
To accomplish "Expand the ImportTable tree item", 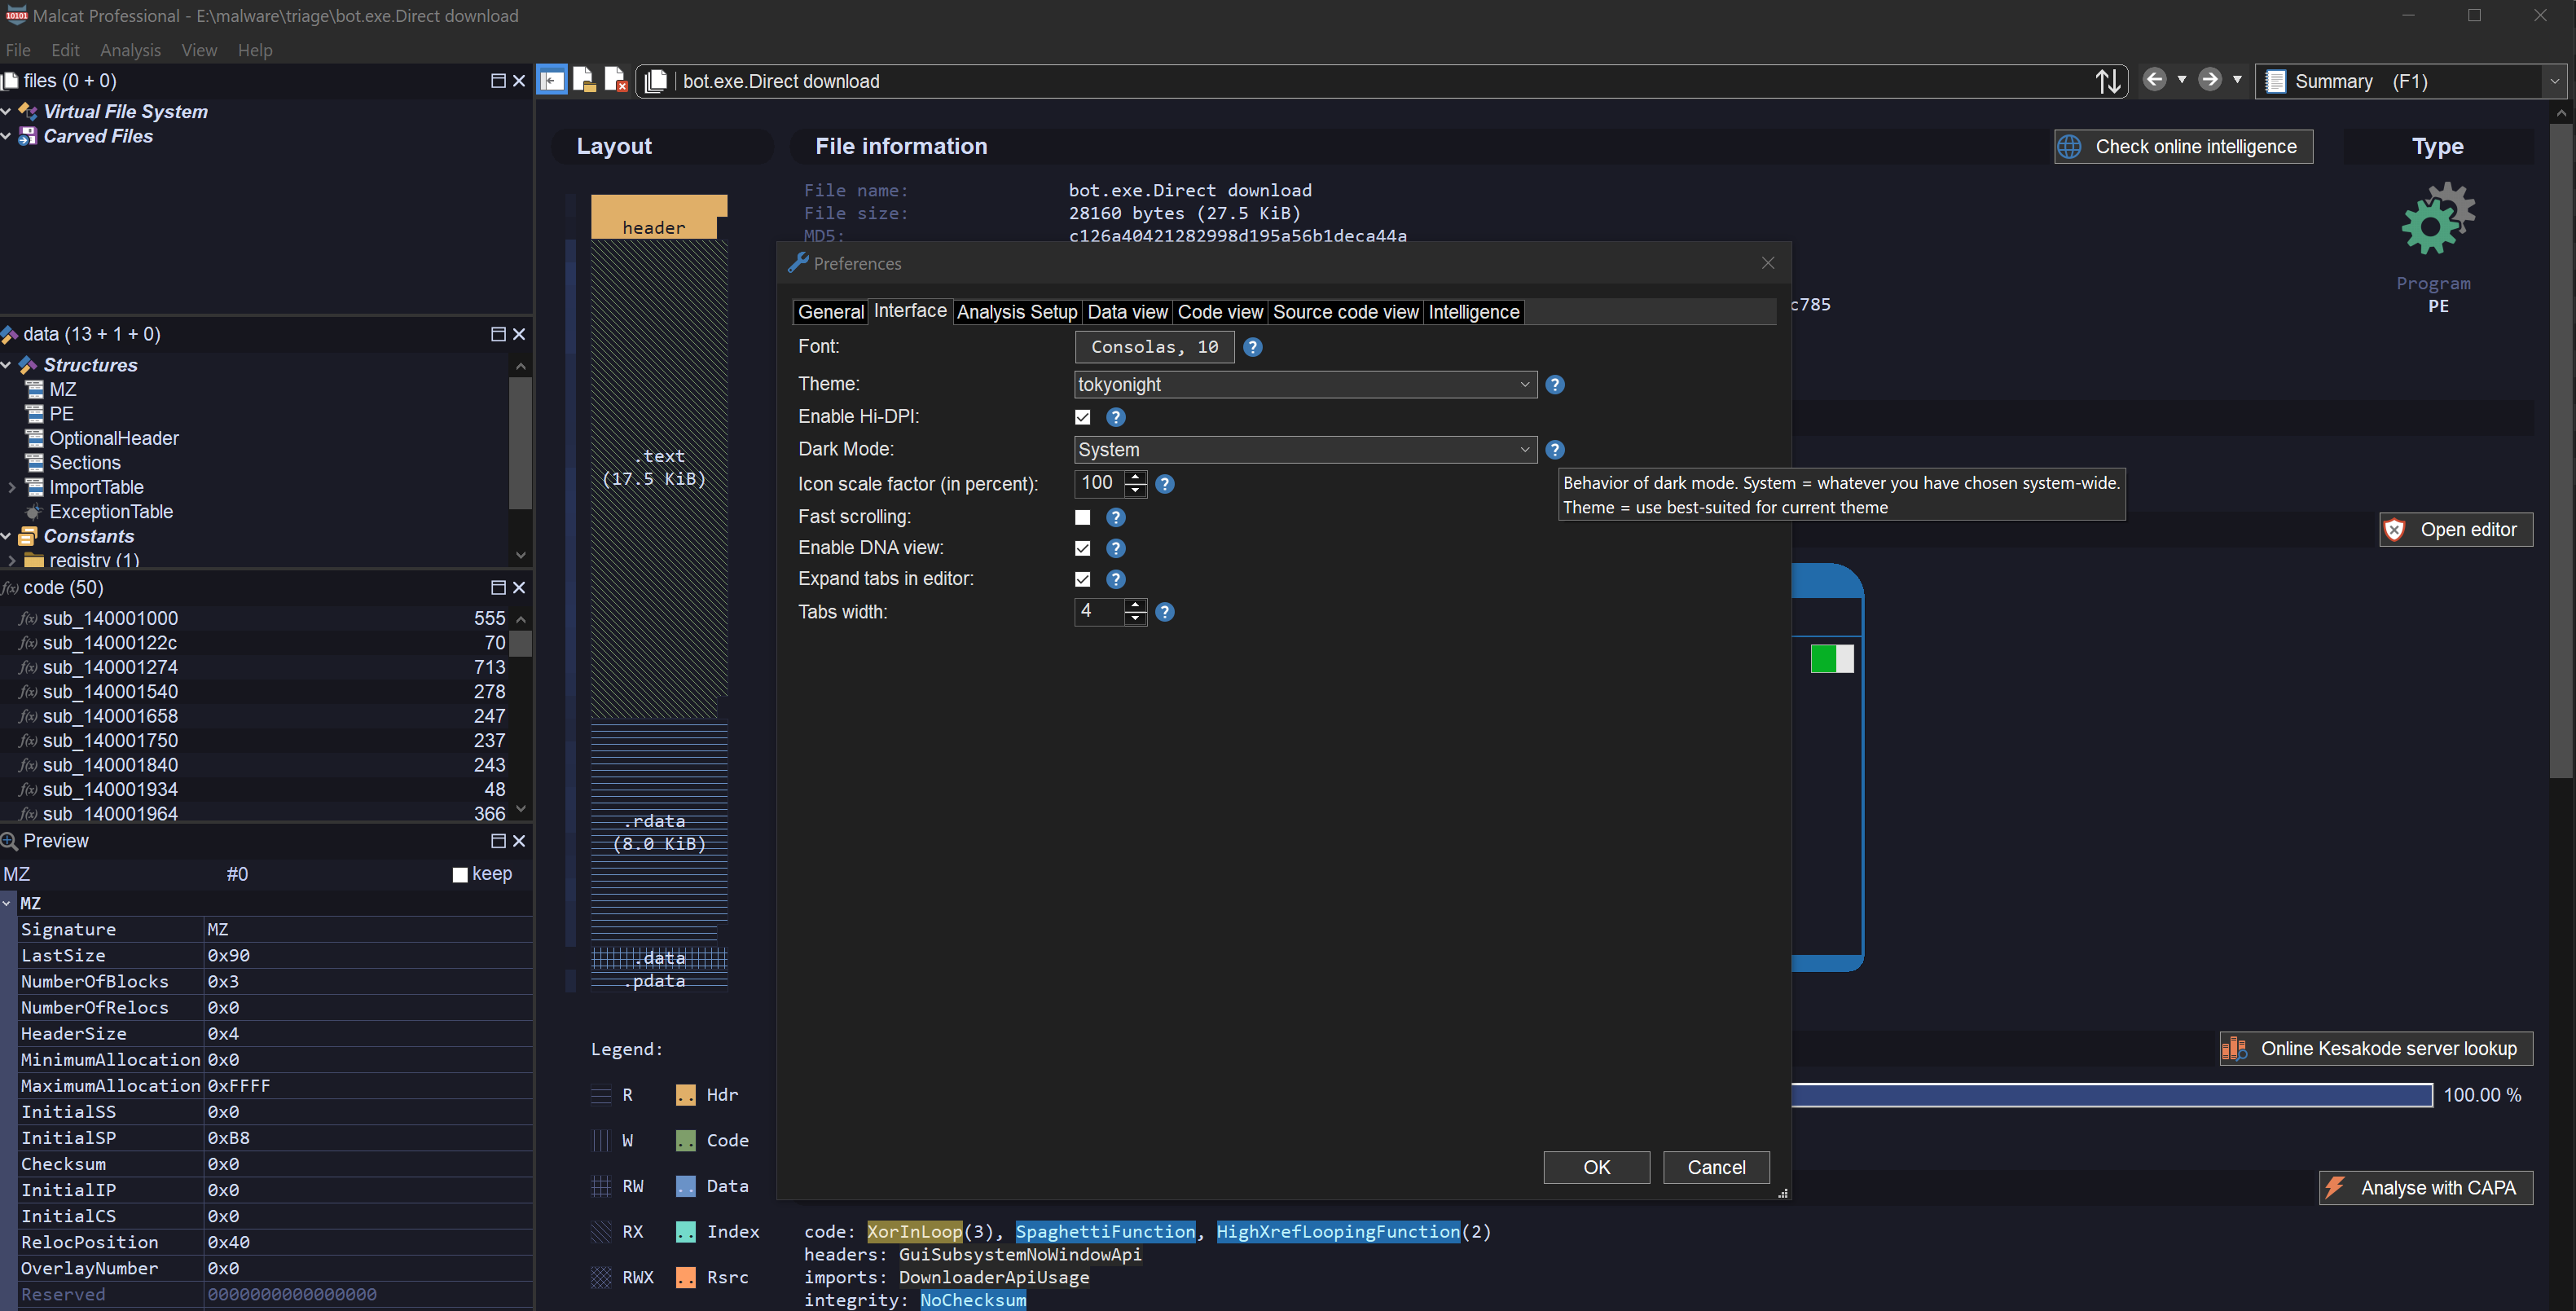I will pos(12,487).
